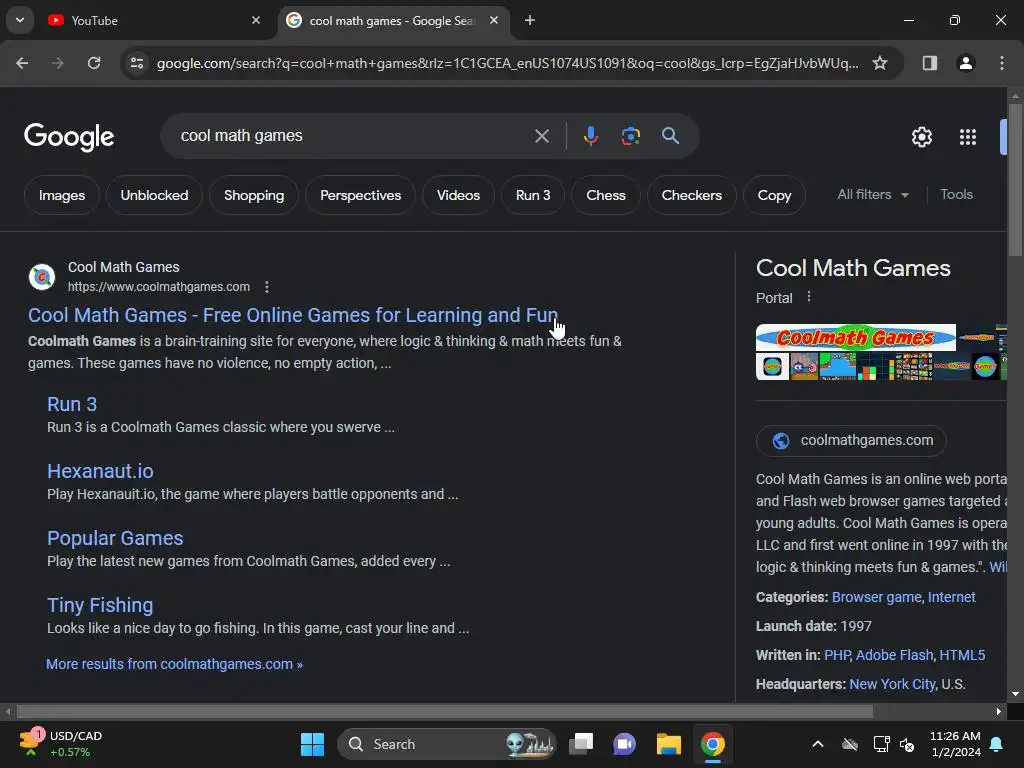Select the Chess filter chip
This screenshot has width=1024, height=768.
pyautogui.click(x=605, y=195)
